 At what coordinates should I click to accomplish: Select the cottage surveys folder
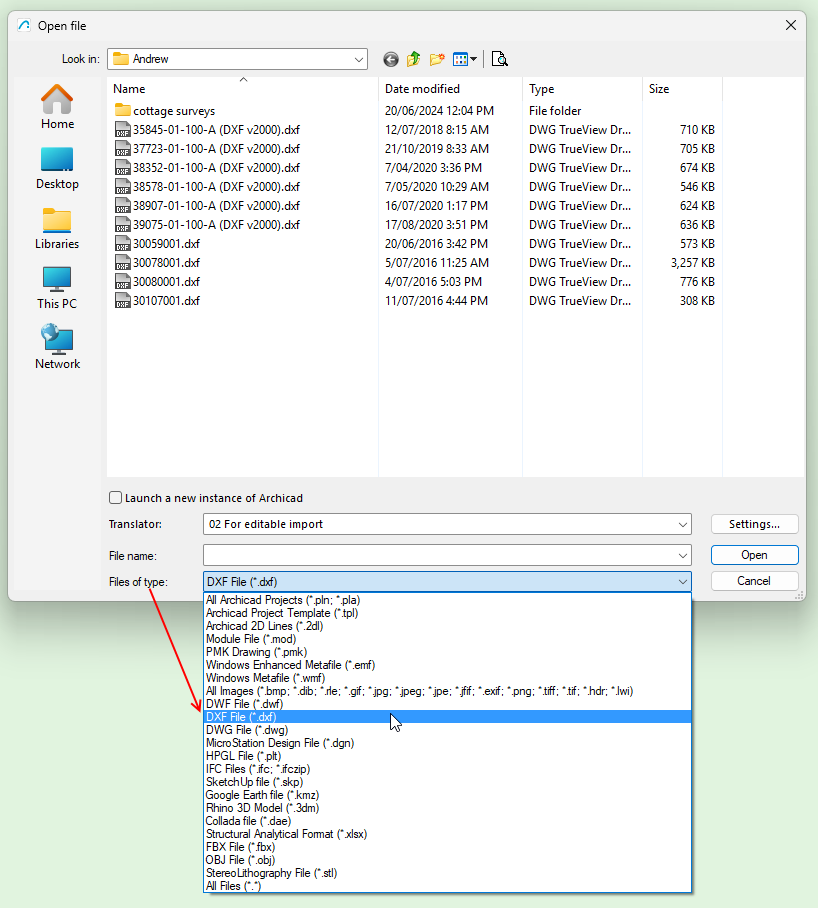pos(165,111)
